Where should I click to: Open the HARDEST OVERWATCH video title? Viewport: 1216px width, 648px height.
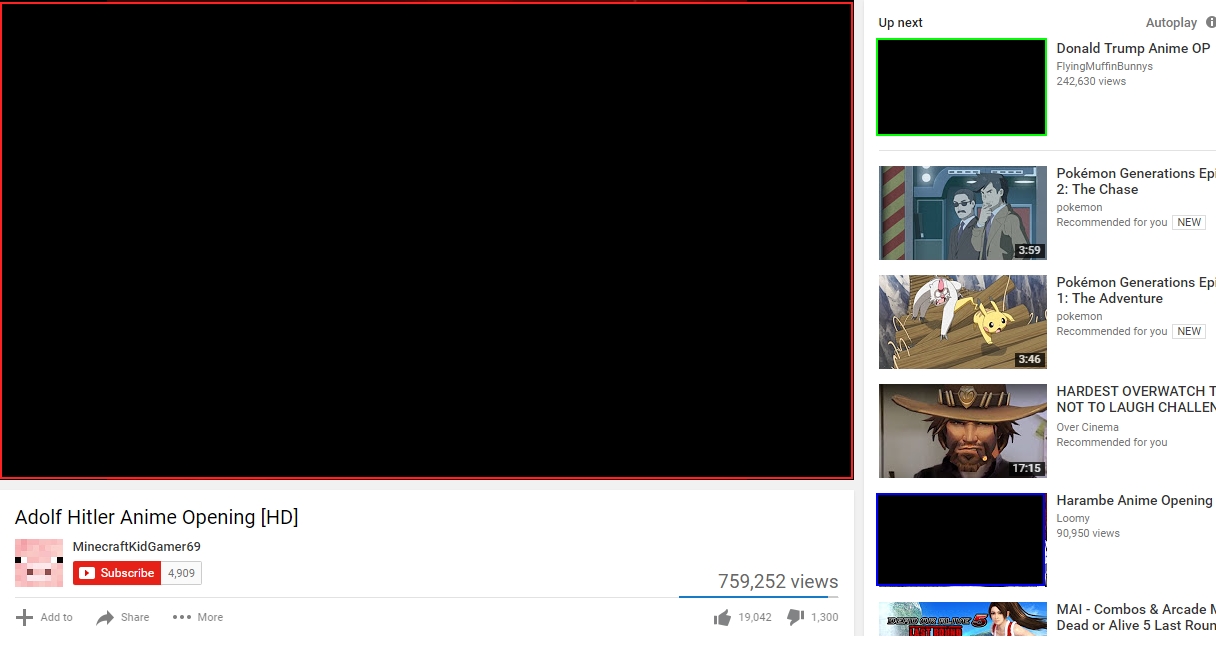1136,399
